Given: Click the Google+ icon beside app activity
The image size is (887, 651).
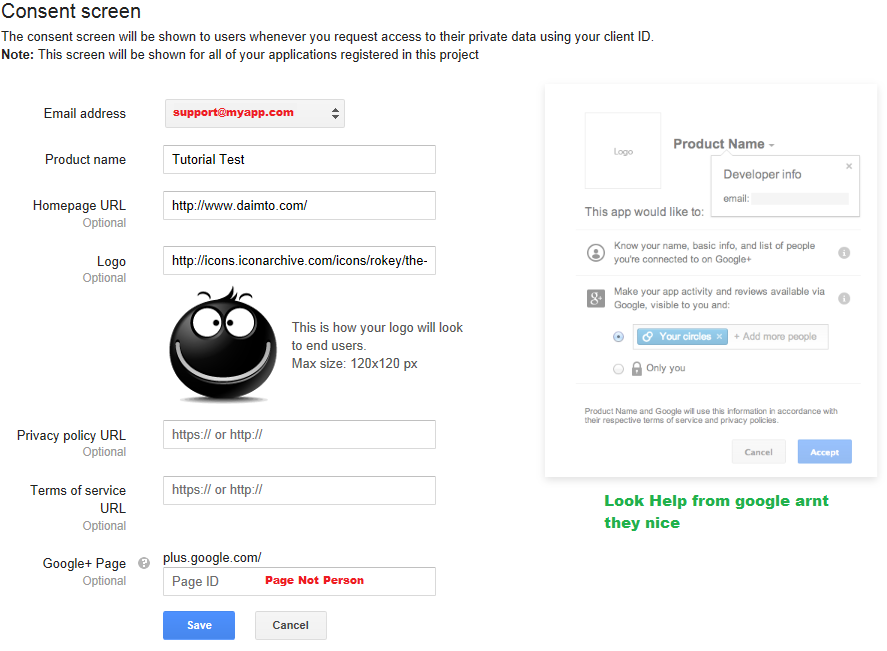Looking at the screenshot, I should [596, 298].
